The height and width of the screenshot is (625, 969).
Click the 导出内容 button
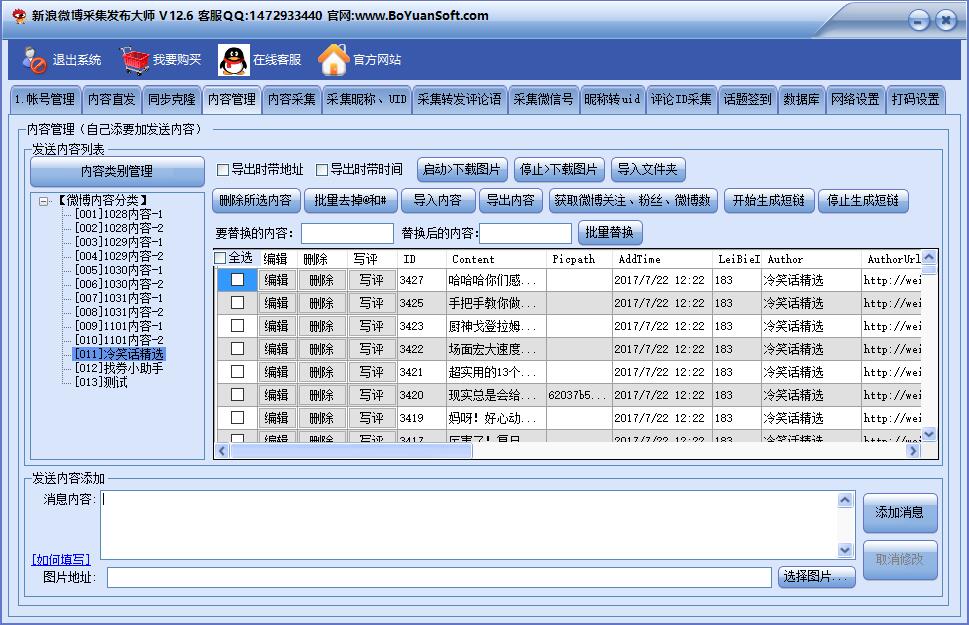tap(510, 200)
